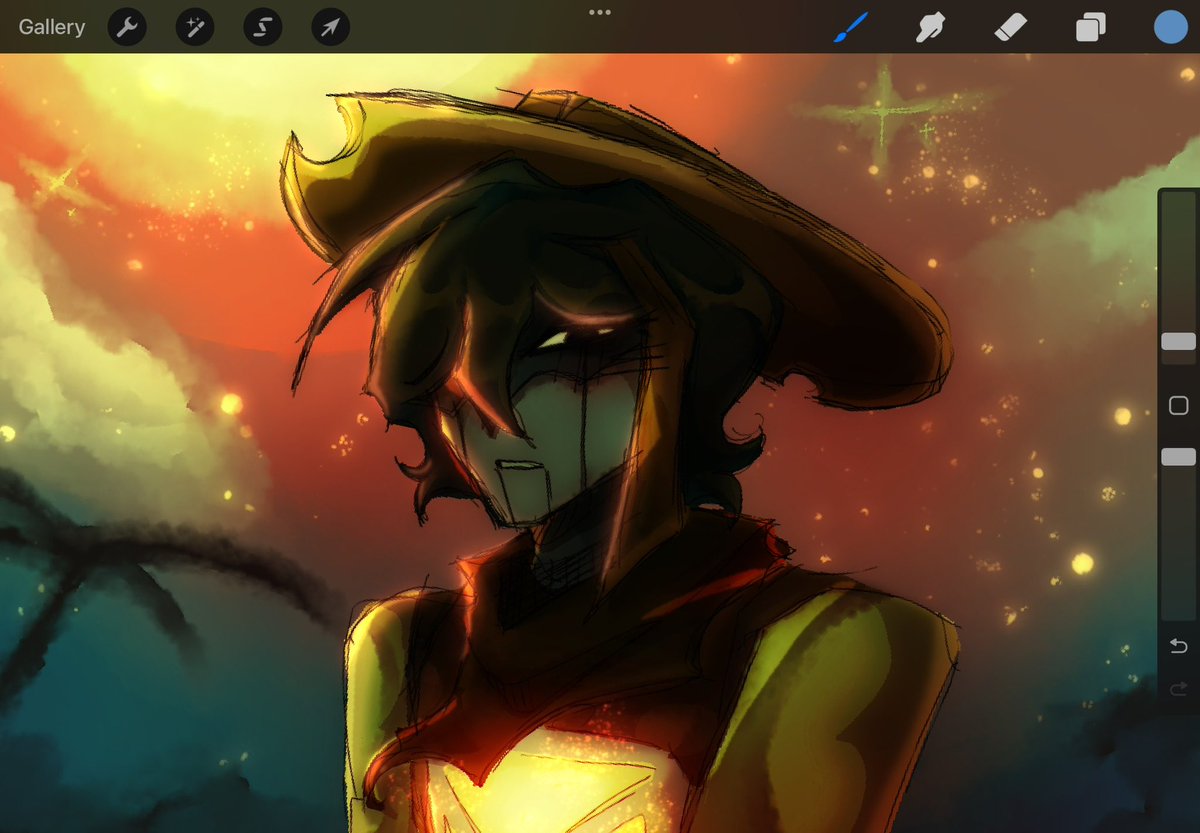
Task: Redo the last undone stroke
Action: 1178,688
